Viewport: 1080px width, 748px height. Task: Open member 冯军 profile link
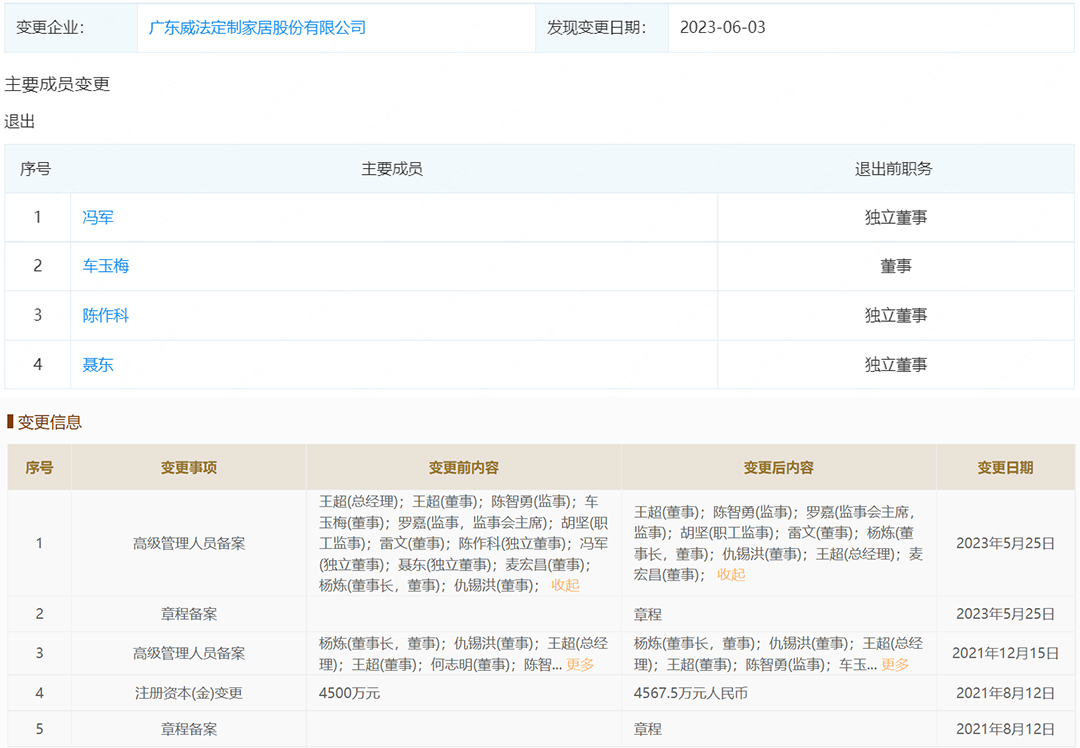tap(98, 218)
